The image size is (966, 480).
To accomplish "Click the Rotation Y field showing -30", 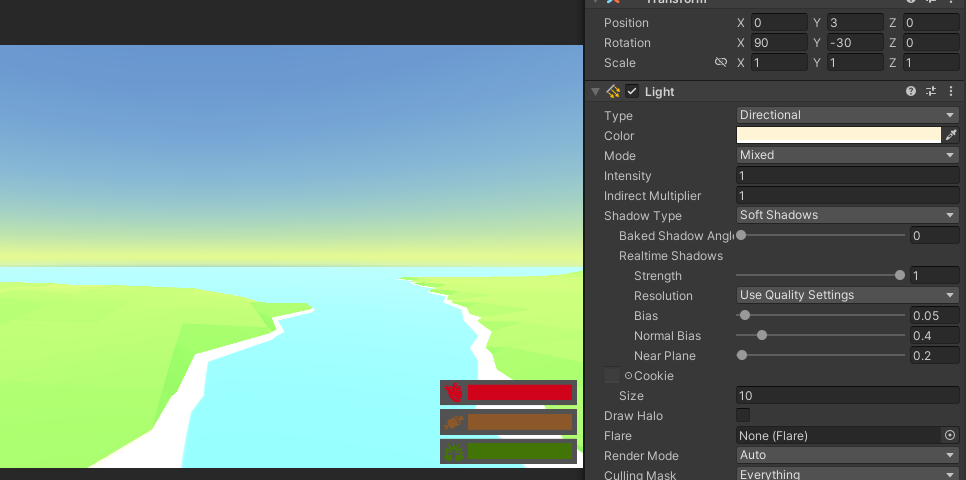I will pos(855,43).
